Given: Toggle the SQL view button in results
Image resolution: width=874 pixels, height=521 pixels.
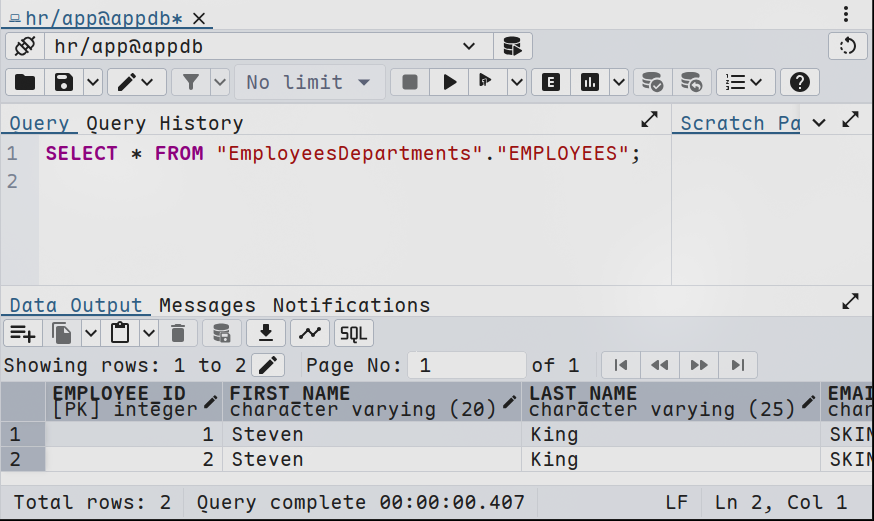Looking at the screenshot, I should (x=353, y=333).
